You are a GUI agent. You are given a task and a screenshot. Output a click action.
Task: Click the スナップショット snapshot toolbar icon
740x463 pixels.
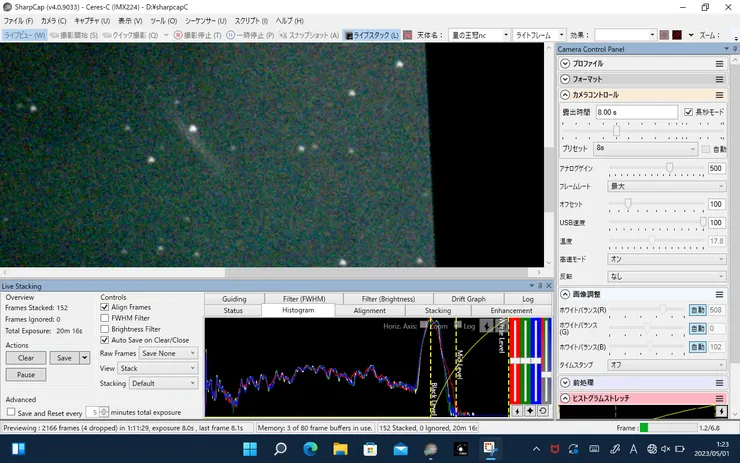click(x=283, y=35)
